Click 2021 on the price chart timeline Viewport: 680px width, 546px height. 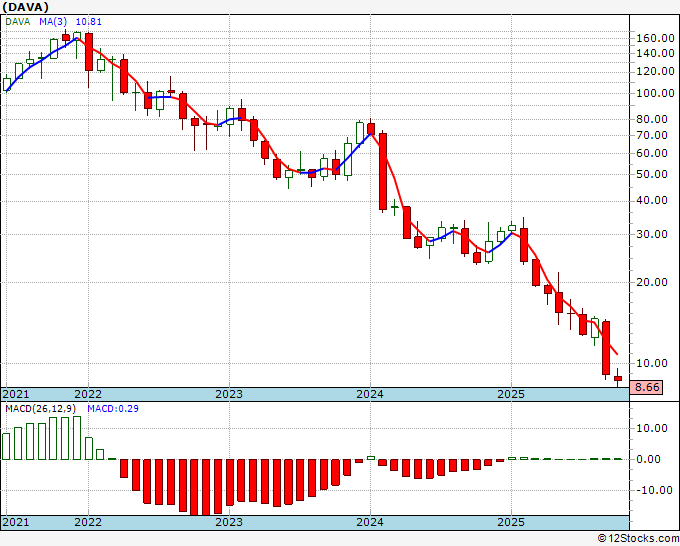(x=16, y=394)
